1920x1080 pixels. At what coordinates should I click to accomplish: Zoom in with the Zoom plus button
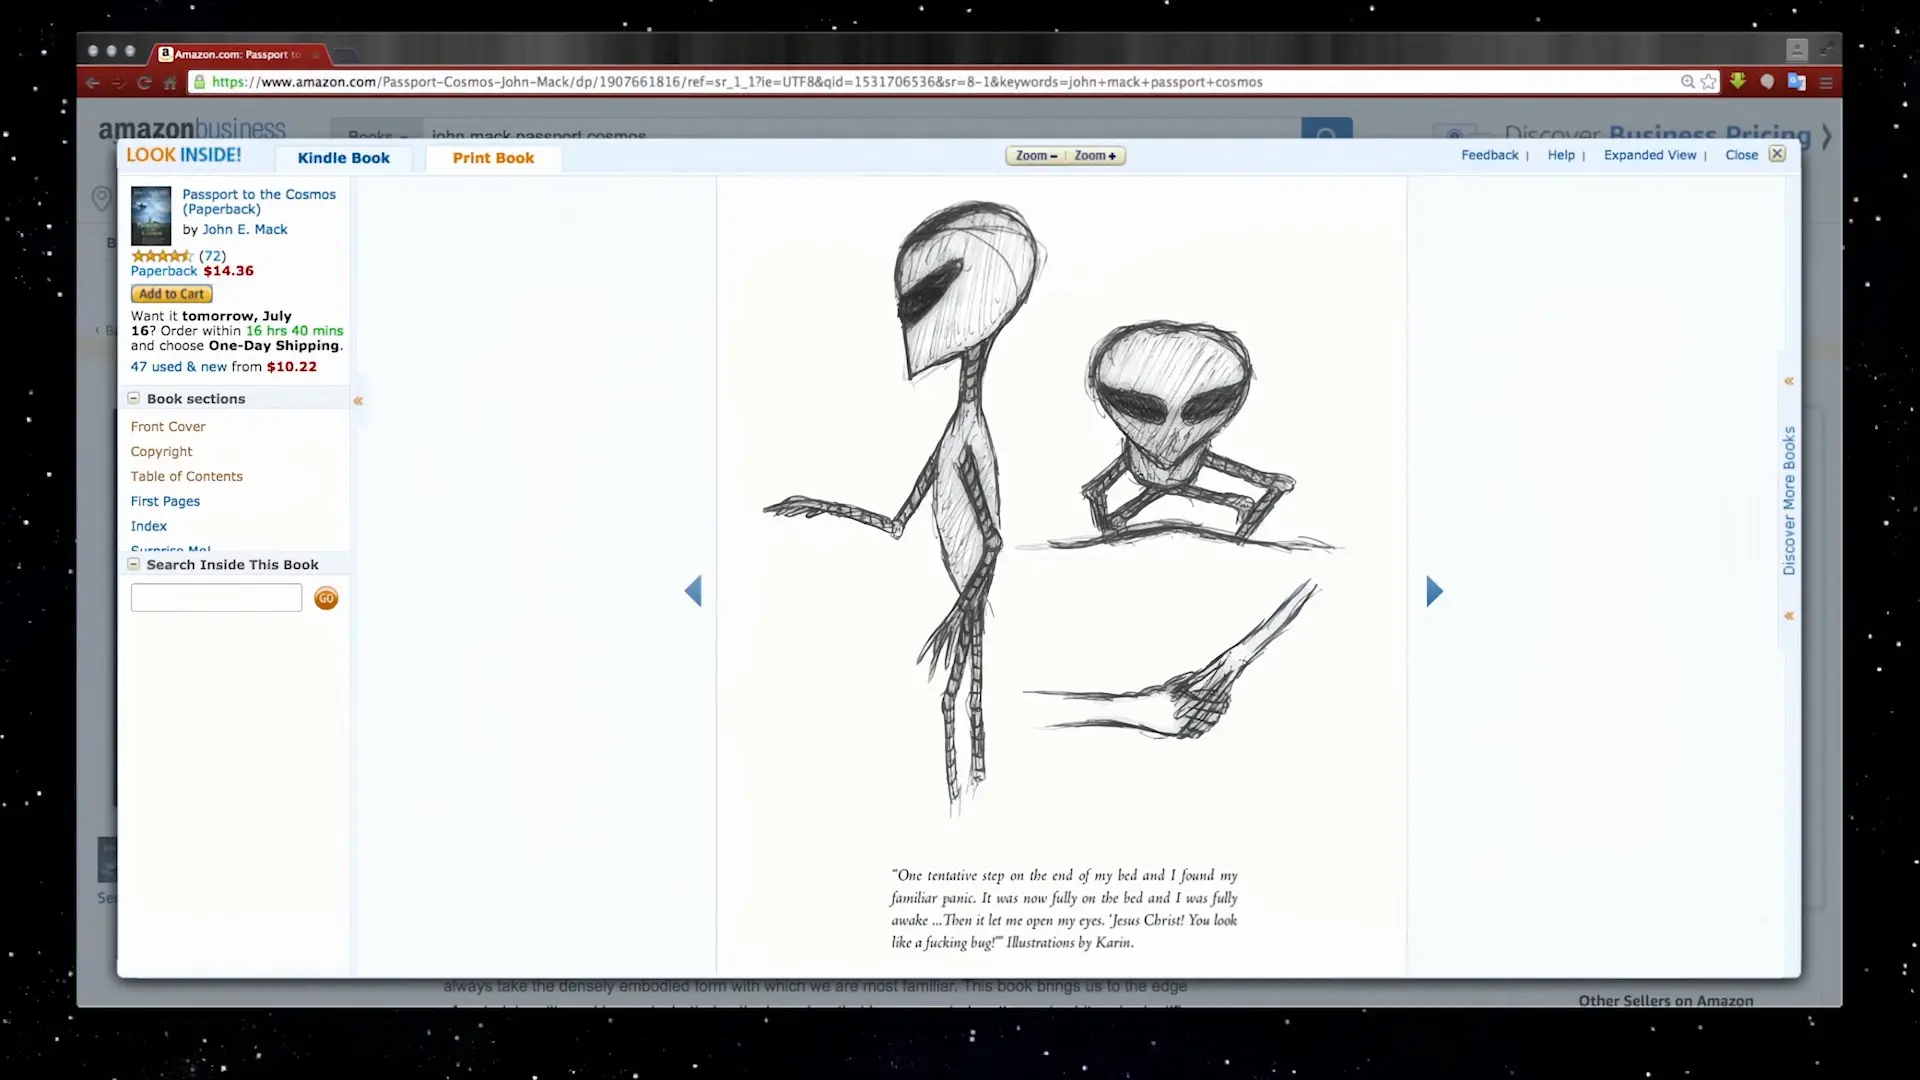click(1096, 156)
